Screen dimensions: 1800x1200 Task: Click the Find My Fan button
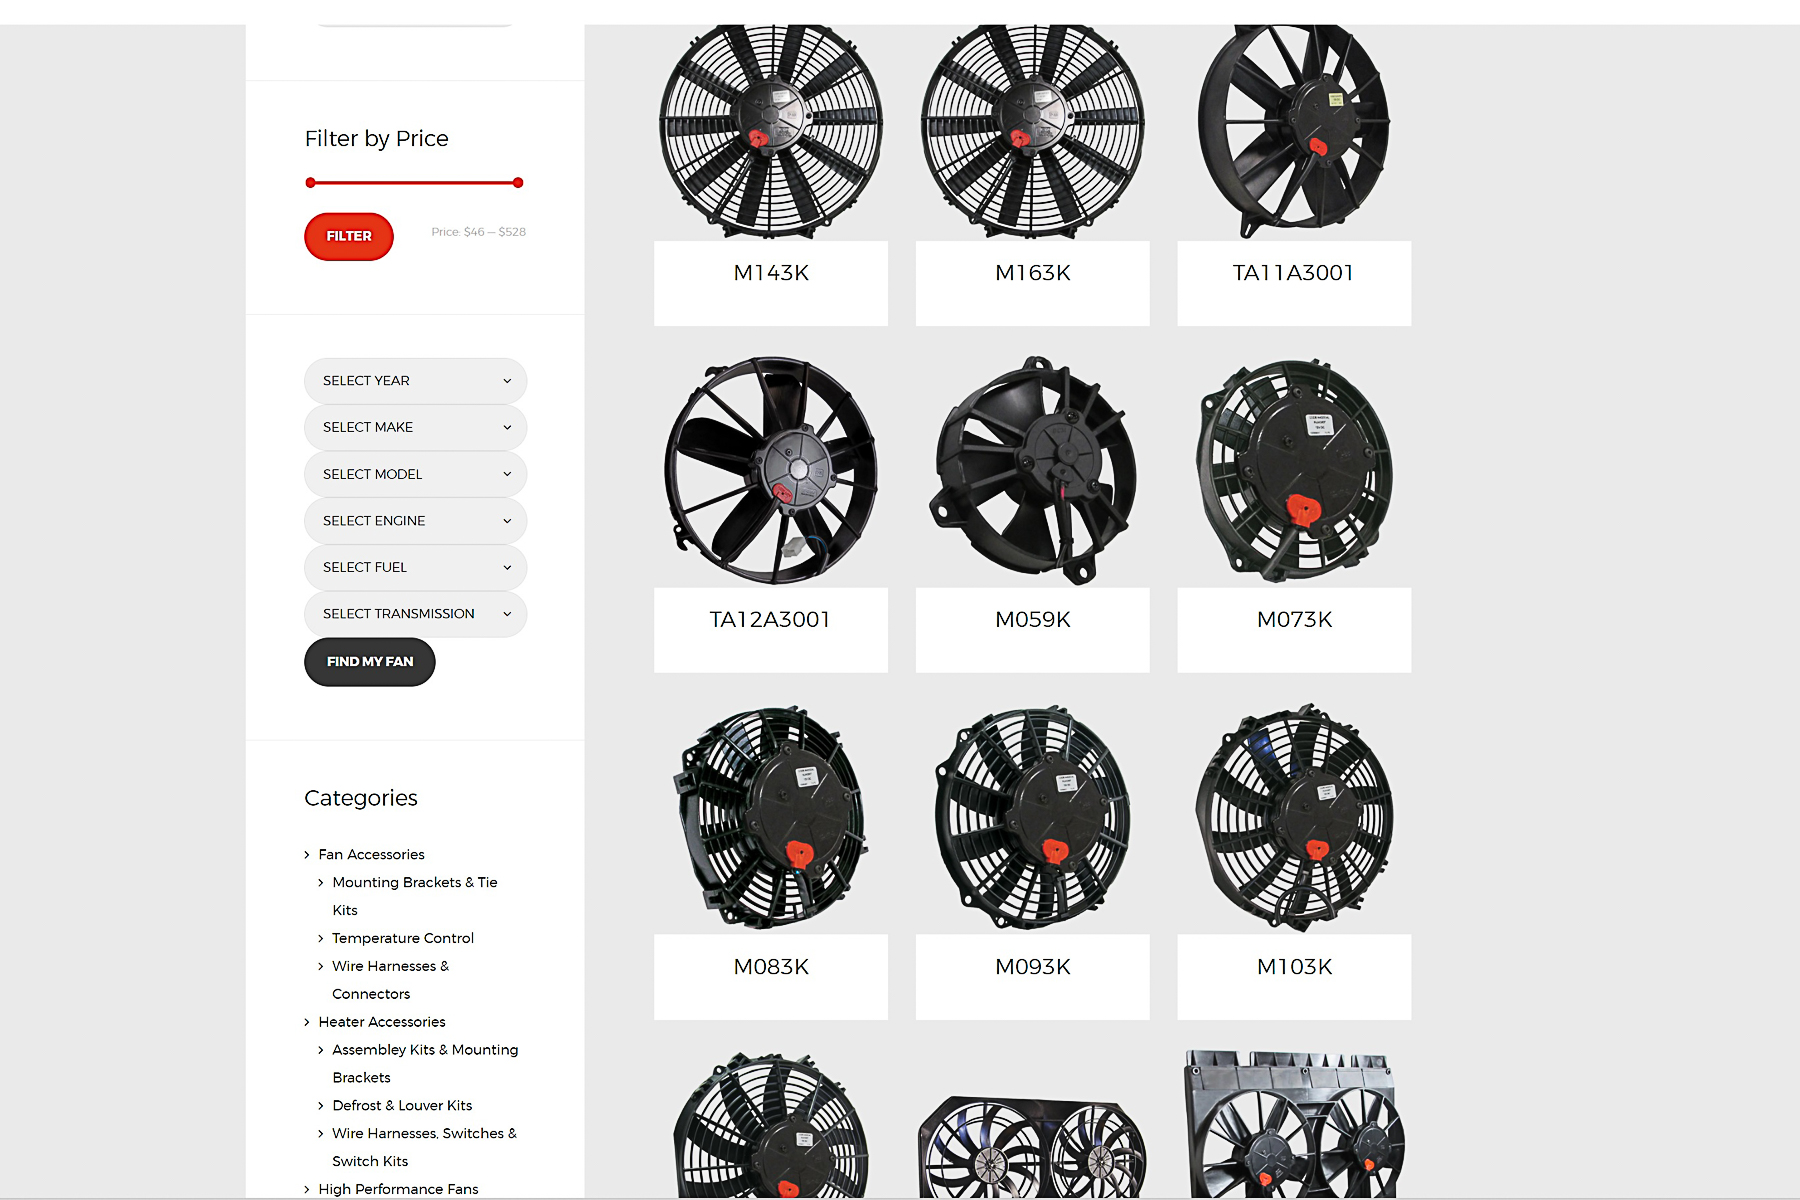pyautogui.click(x=370, y=662)
